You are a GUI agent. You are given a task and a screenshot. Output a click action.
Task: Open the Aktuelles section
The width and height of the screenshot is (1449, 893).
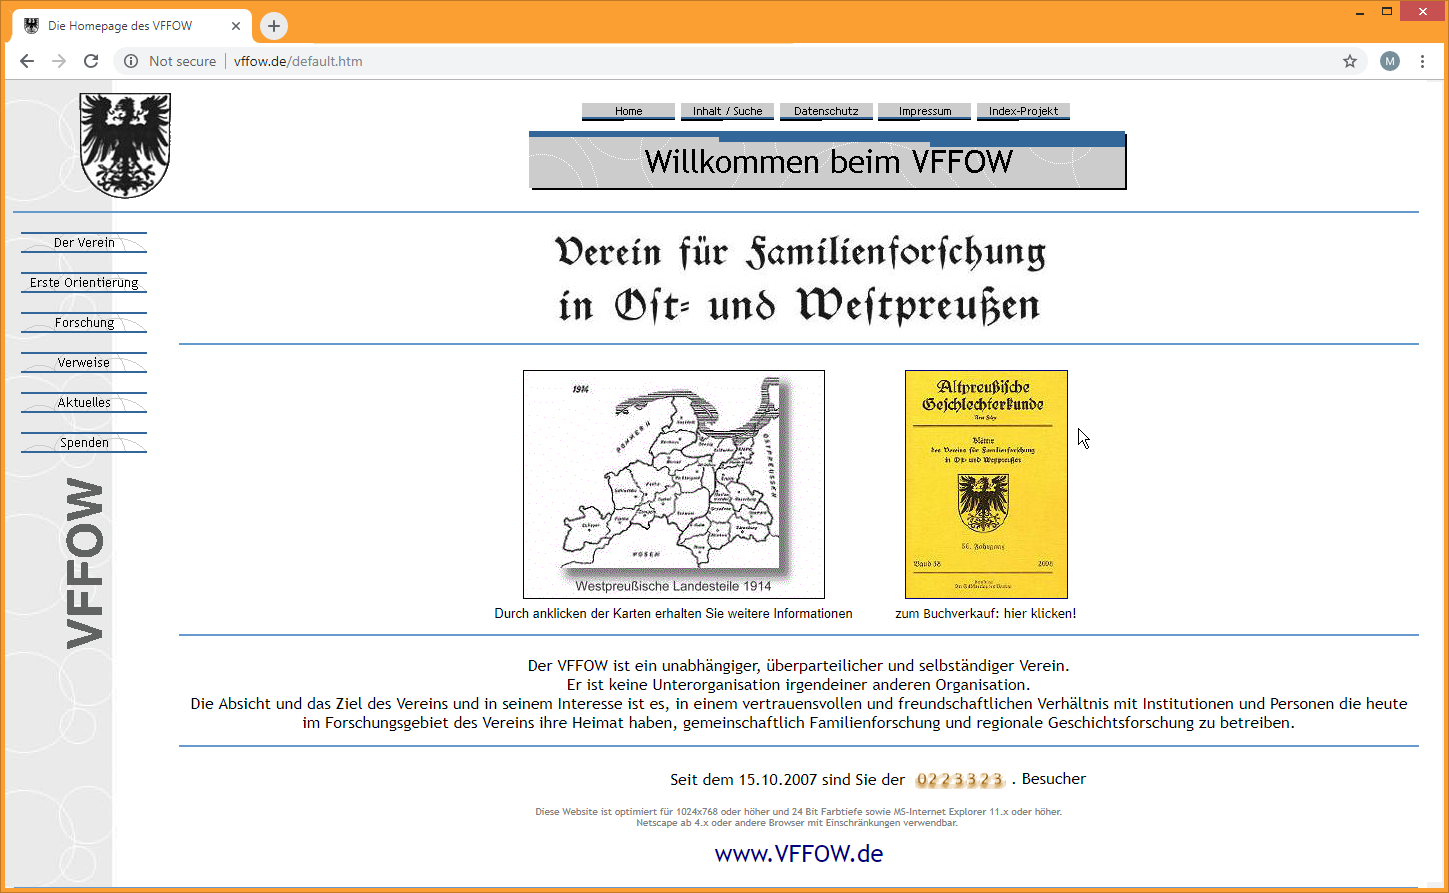tap(83, 402)
